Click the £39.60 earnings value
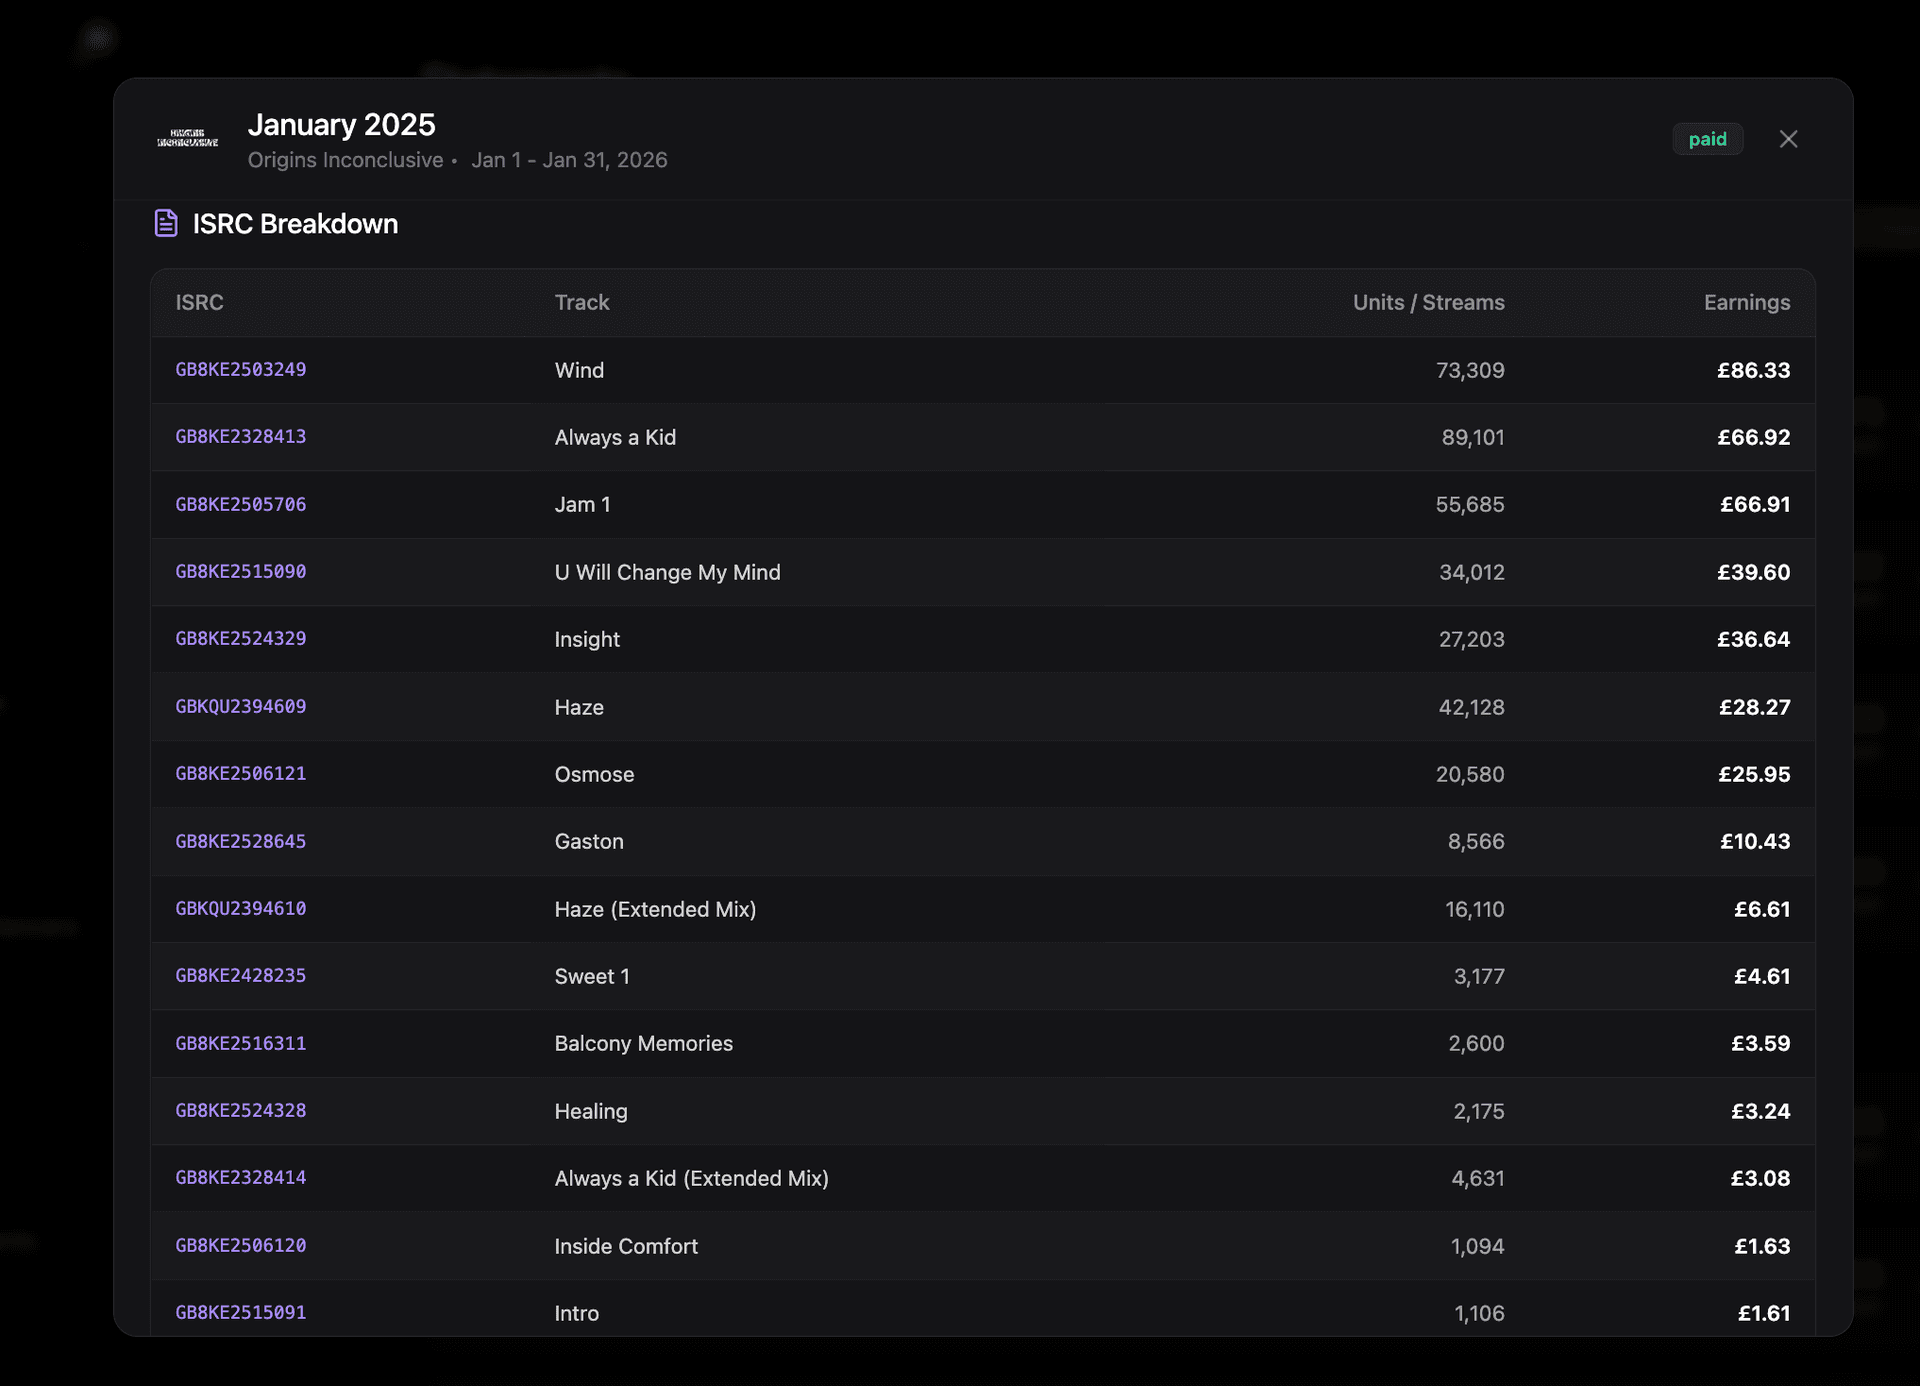The height and width of the screenshot is (1386, 1920). coord(1753,572)
